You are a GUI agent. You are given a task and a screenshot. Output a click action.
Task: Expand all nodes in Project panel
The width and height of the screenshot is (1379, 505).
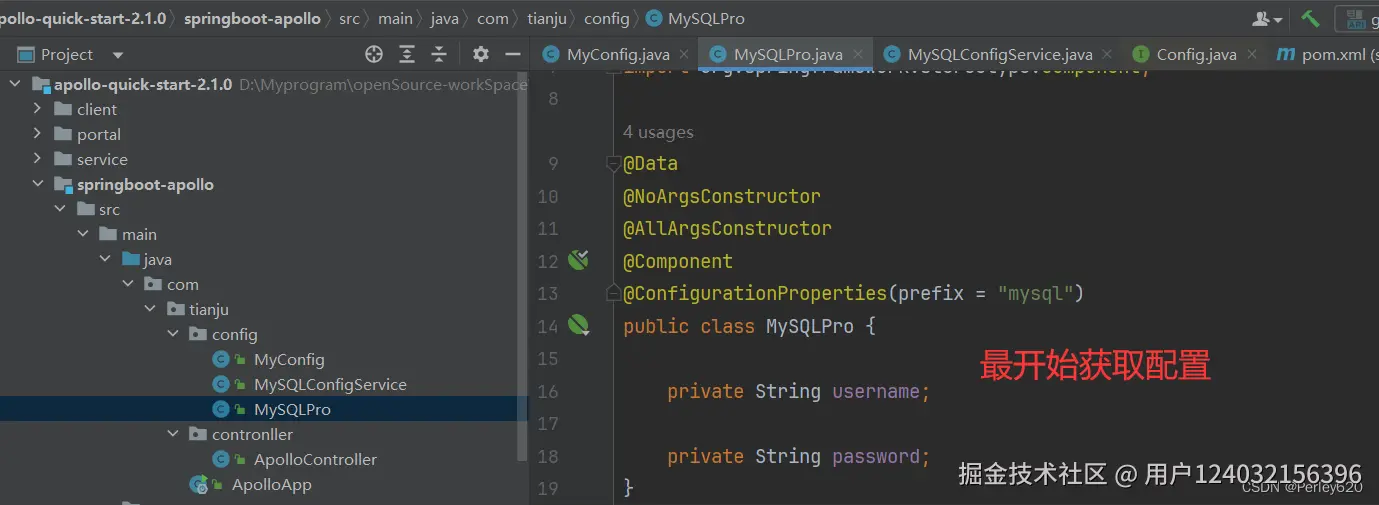click(x=407, y=54)
